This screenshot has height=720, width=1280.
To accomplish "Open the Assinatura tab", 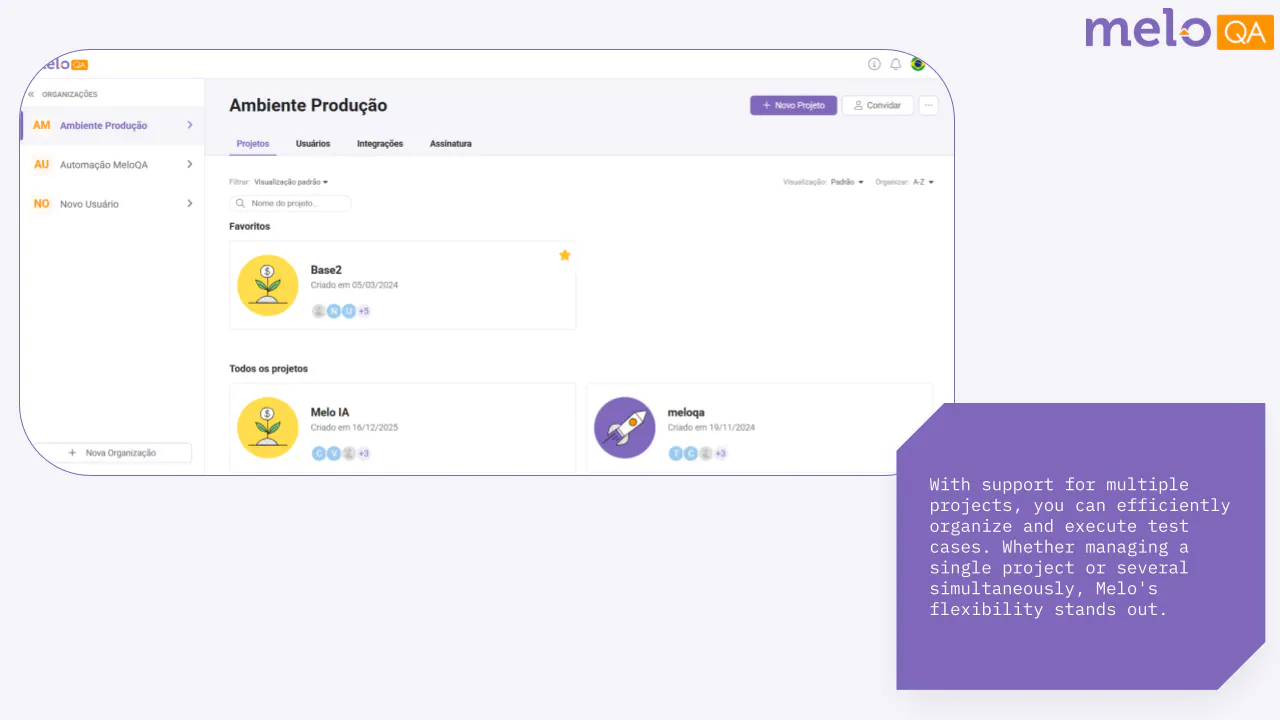I will pyautogui.click(x=451, y=144).
